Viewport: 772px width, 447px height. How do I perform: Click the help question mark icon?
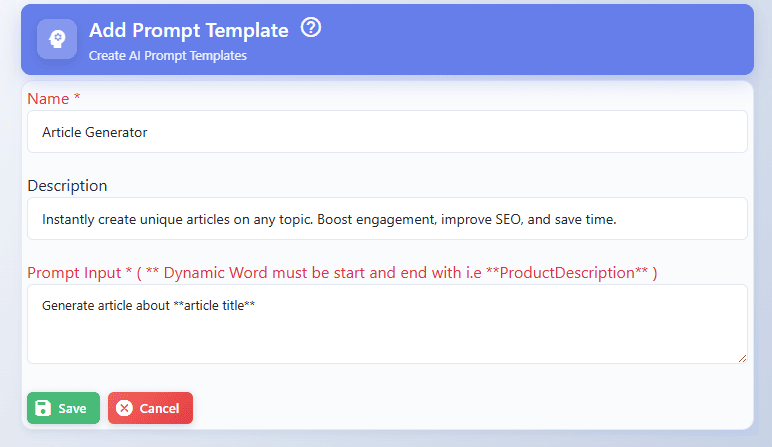pos(311,28)
